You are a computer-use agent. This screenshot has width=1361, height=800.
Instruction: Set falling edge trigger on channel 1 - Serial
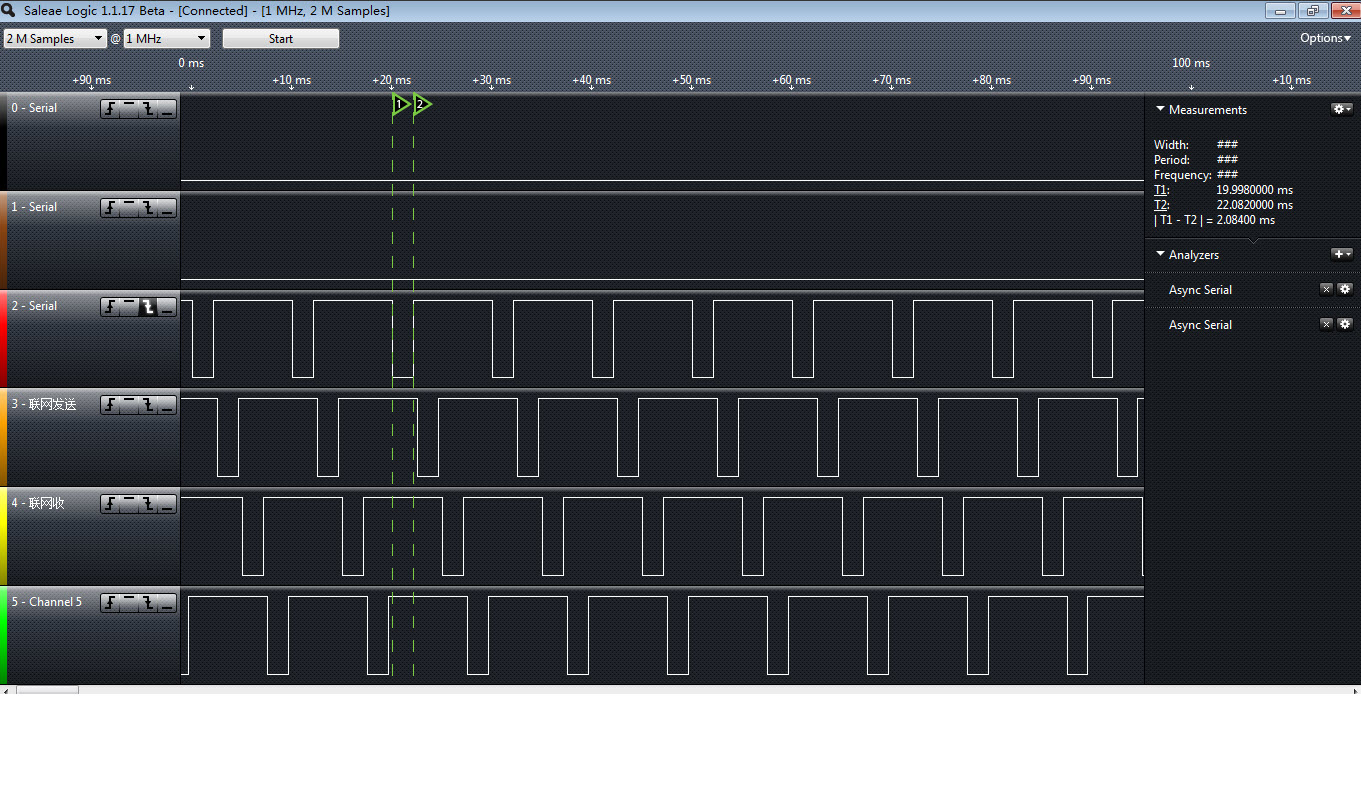148,208
